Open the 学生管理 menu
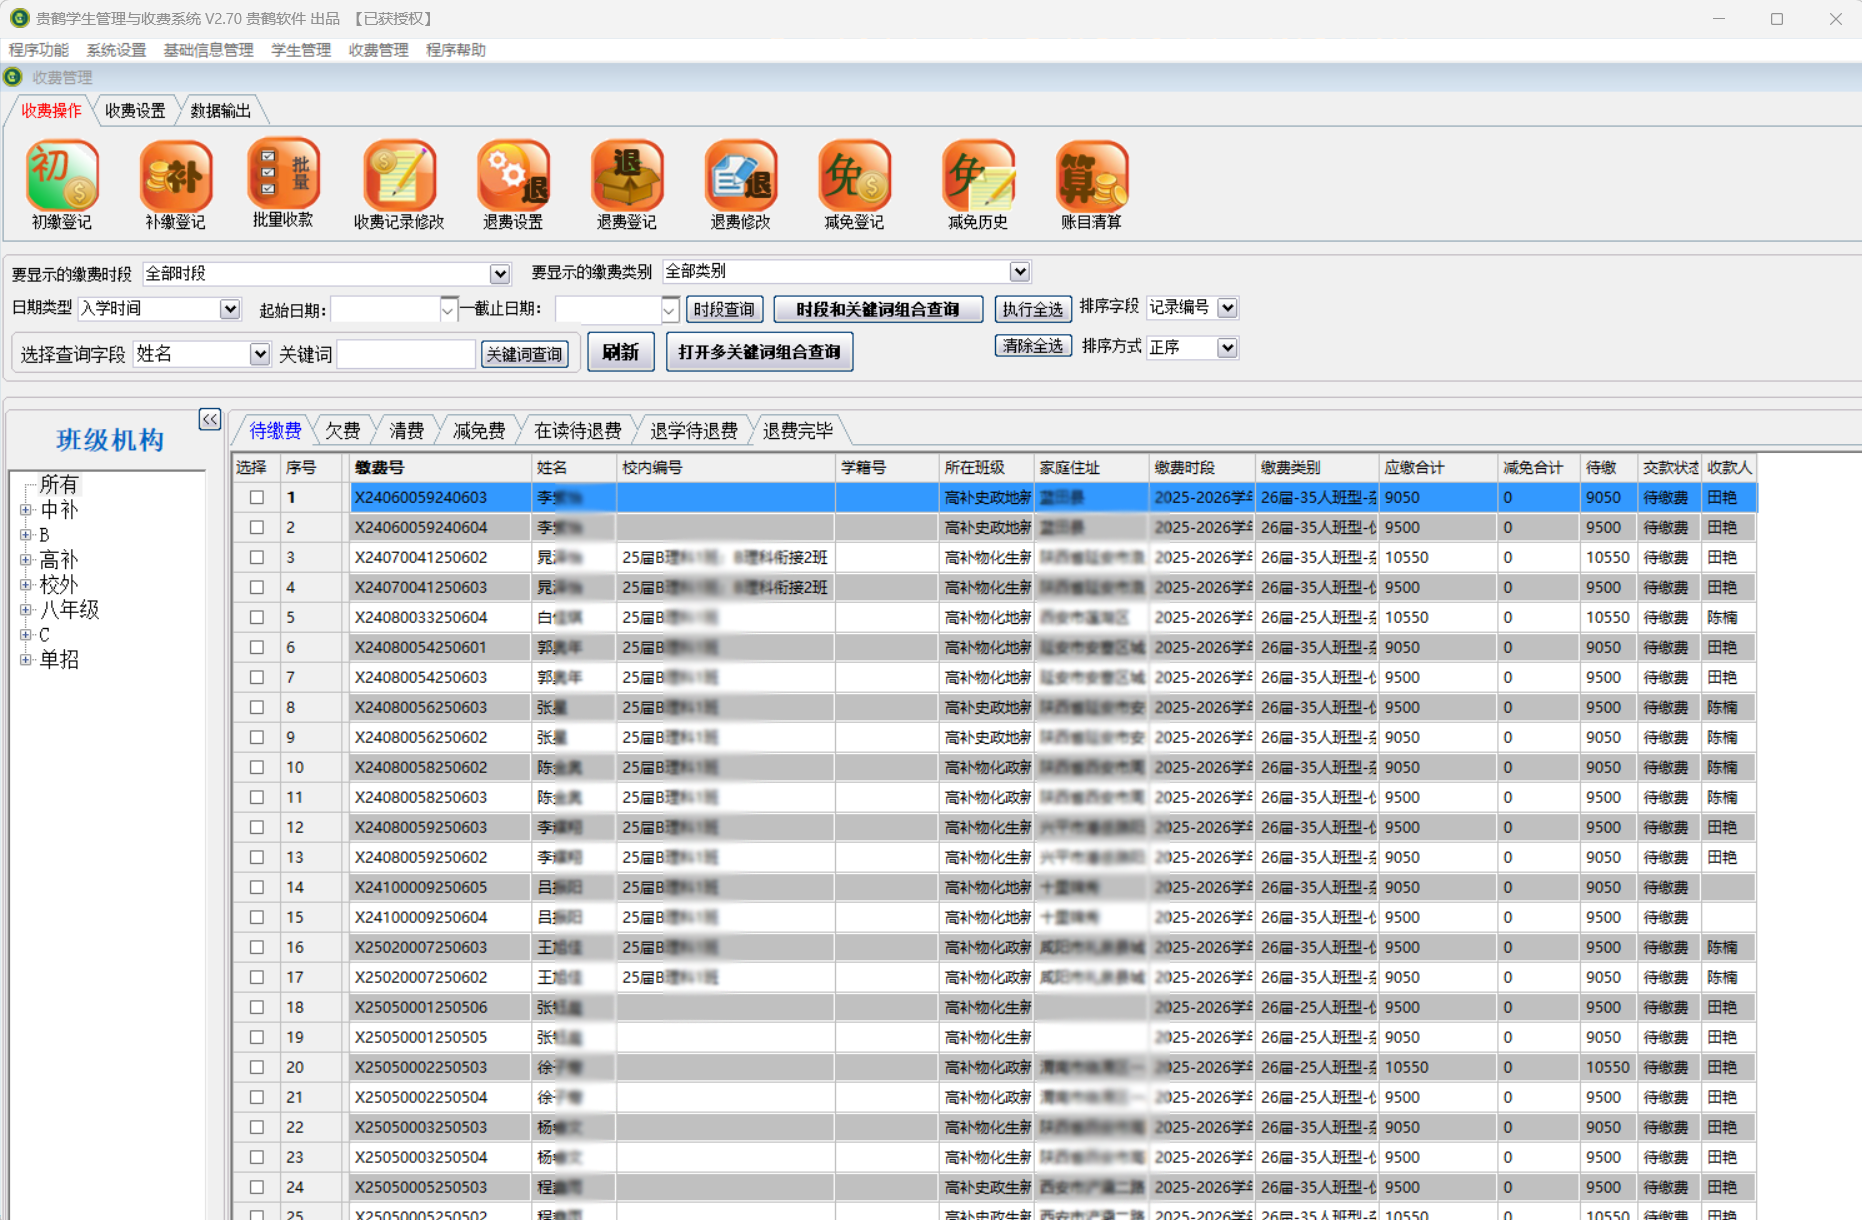1862x1220 pixels. 300,50
